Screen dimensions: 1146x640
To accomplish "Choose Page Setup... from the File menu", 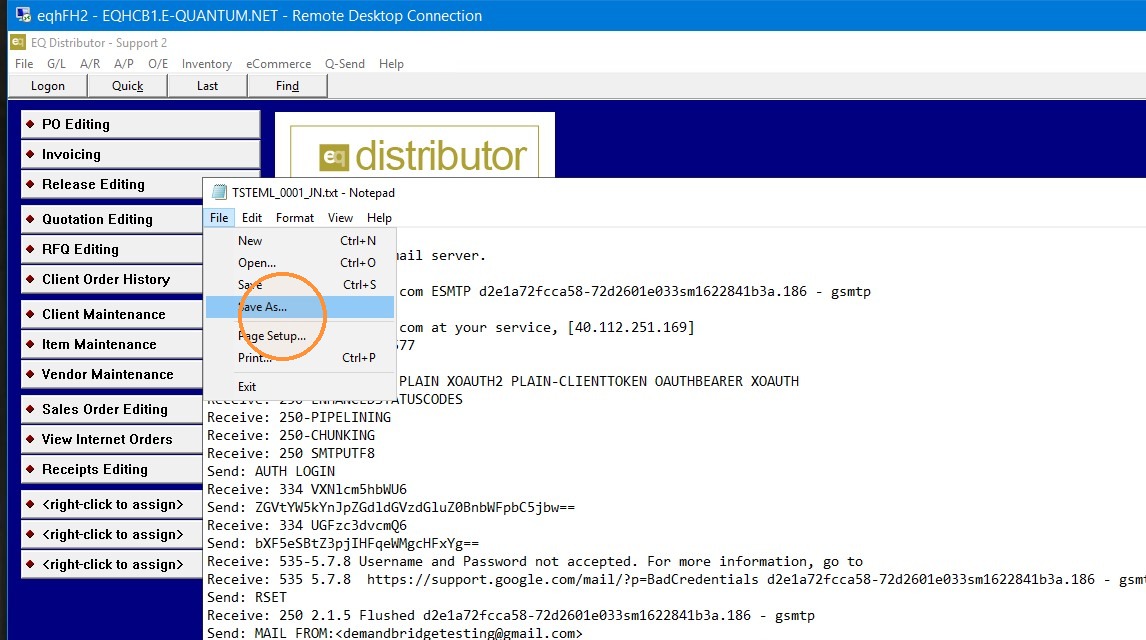I will pos(300,336).
